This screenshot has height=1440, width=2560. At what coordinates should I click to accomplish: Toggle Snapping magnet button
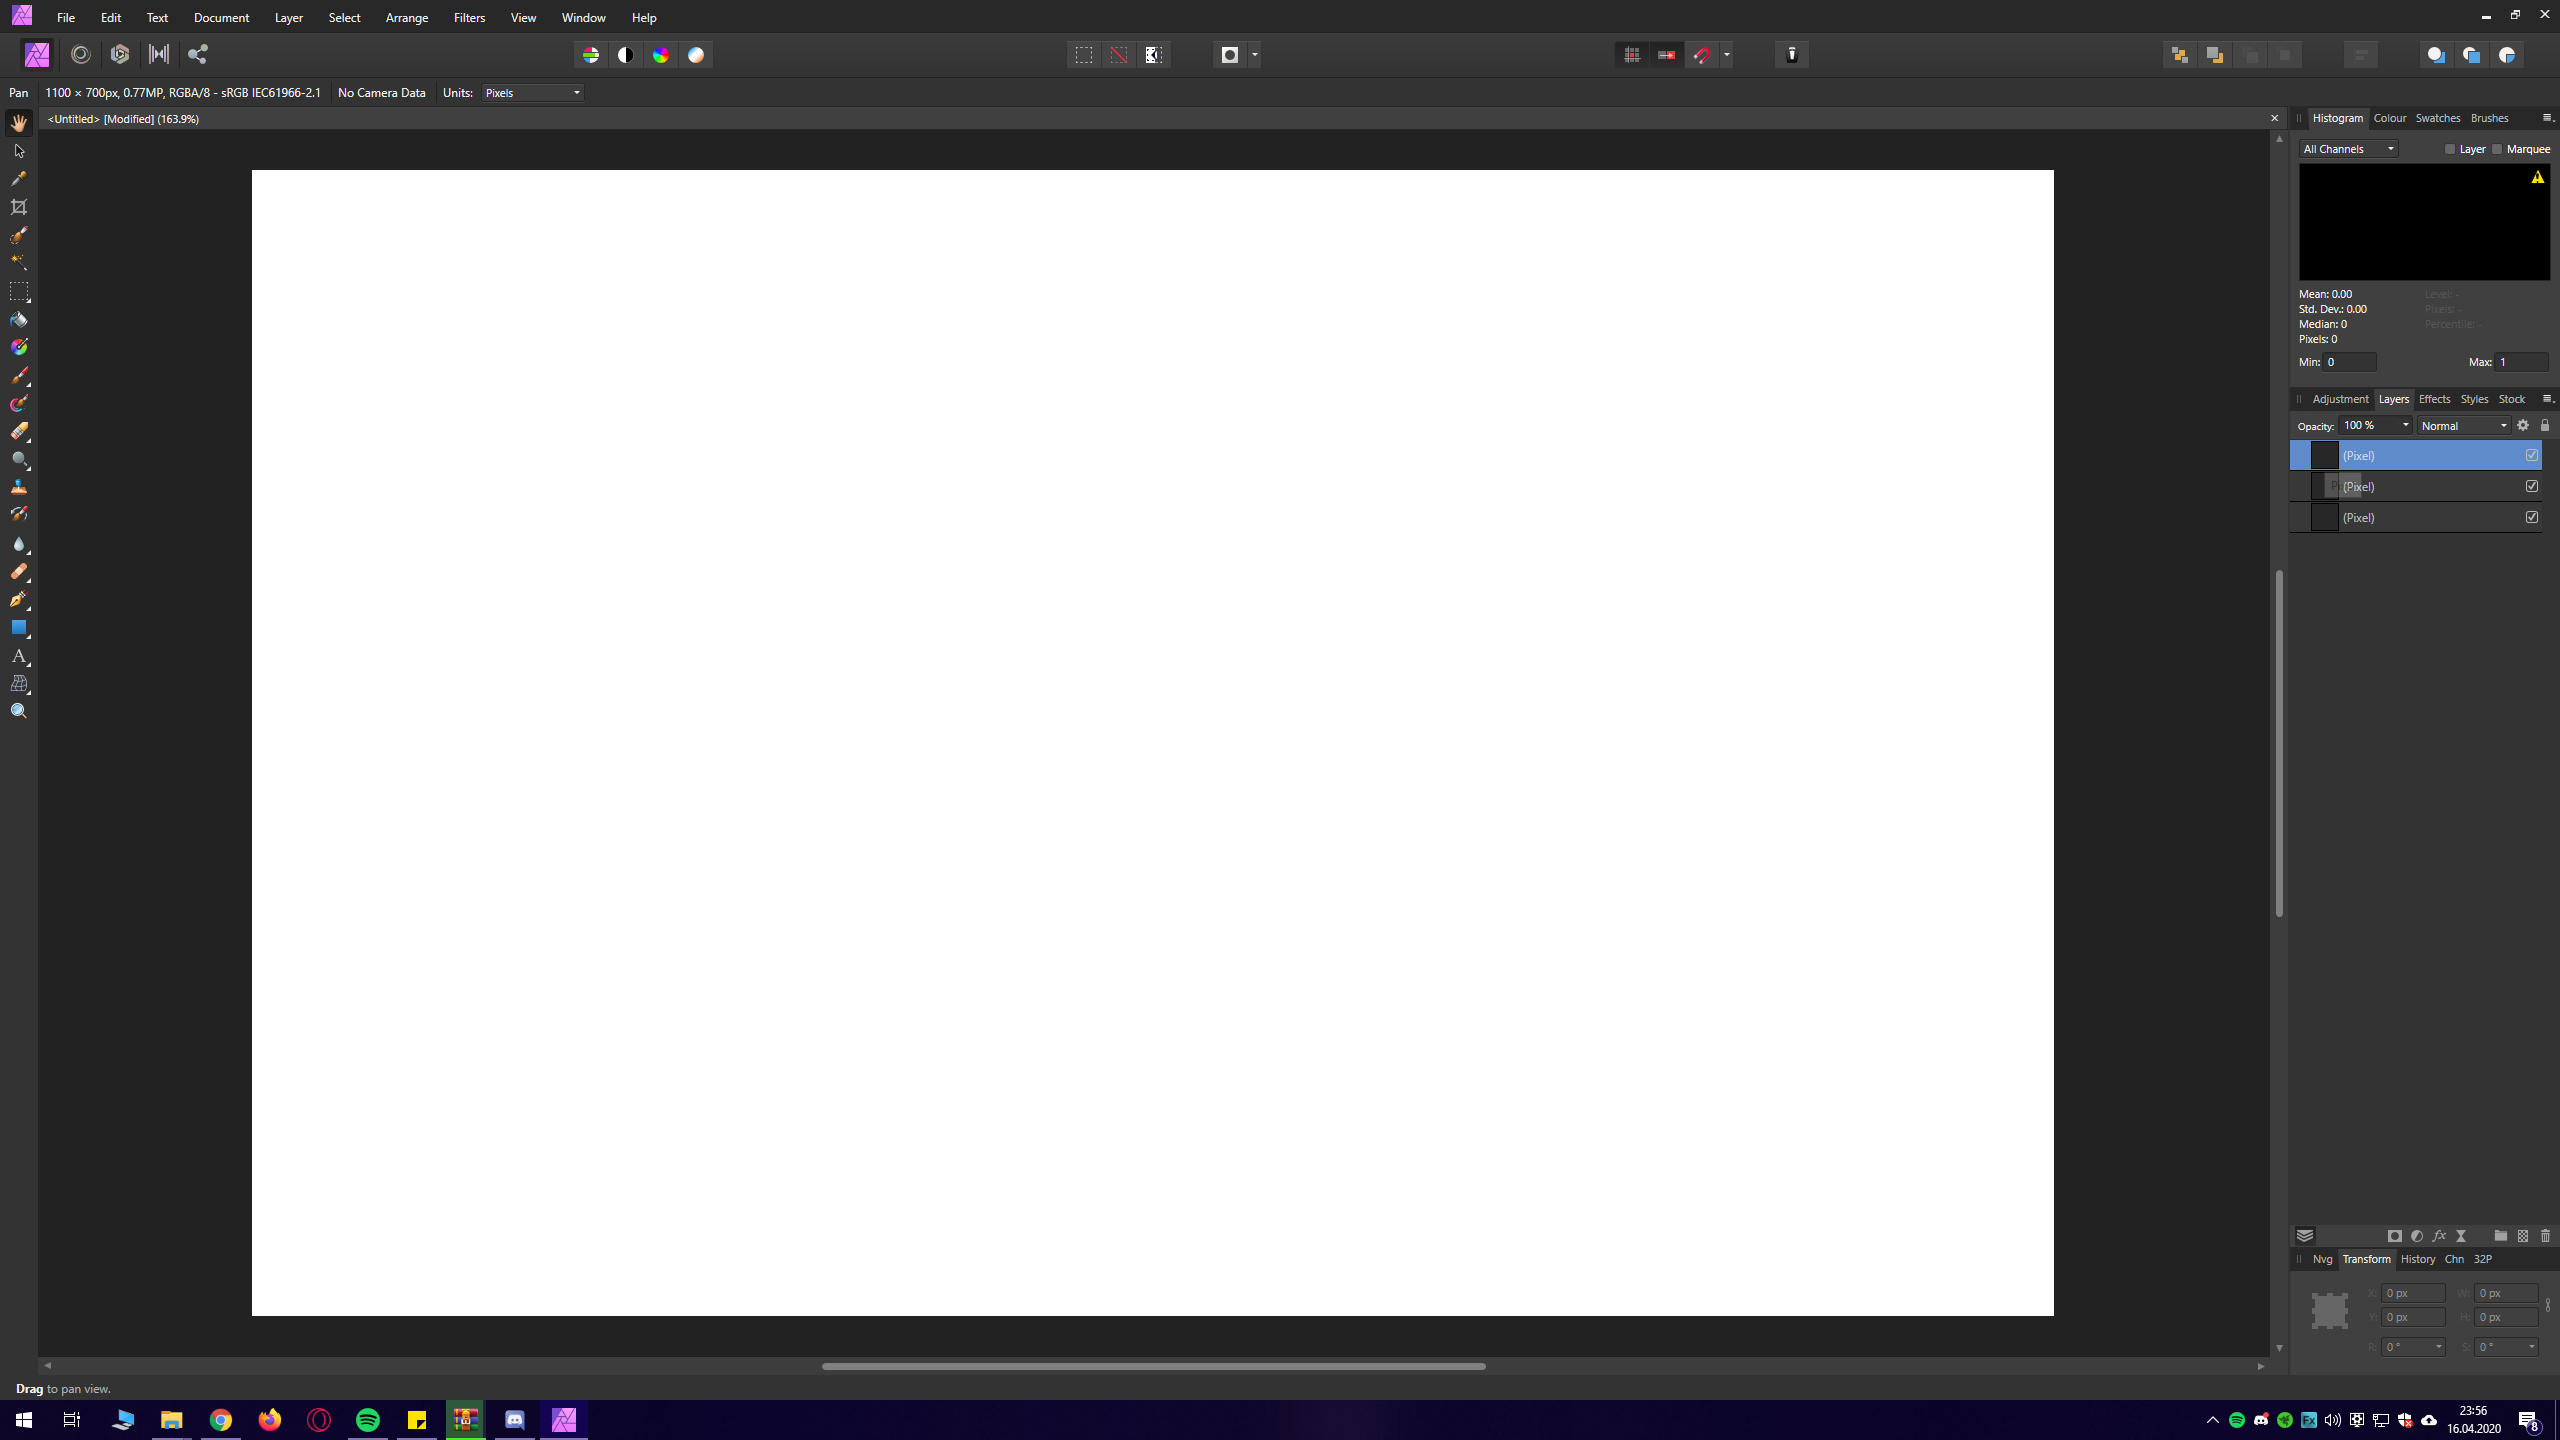click(x=1702, y=55)
